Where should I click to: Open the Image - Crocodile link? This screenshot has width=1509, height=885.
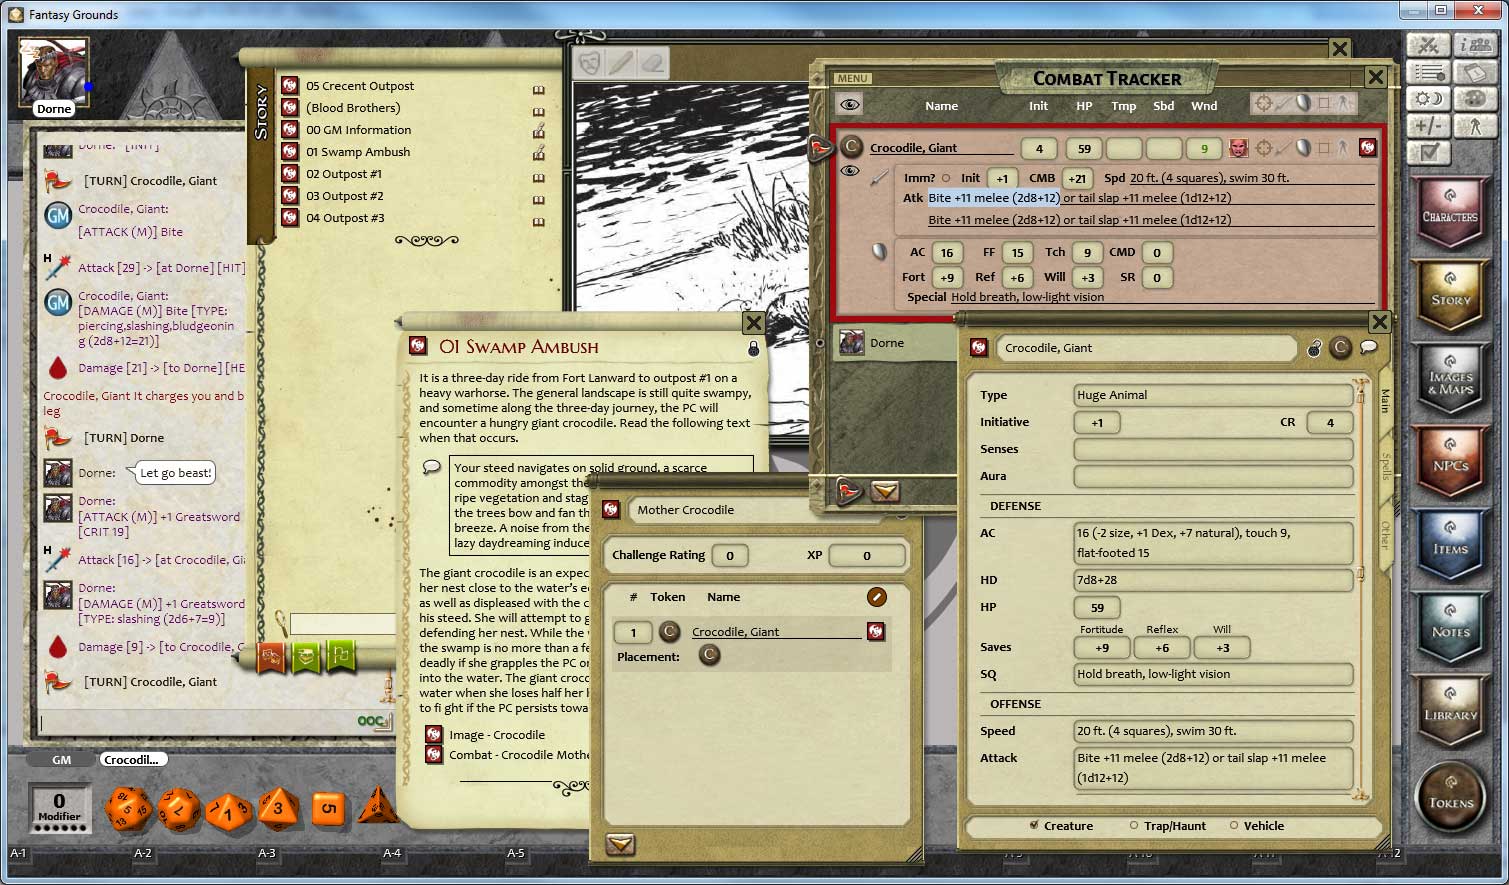(495, 734)
